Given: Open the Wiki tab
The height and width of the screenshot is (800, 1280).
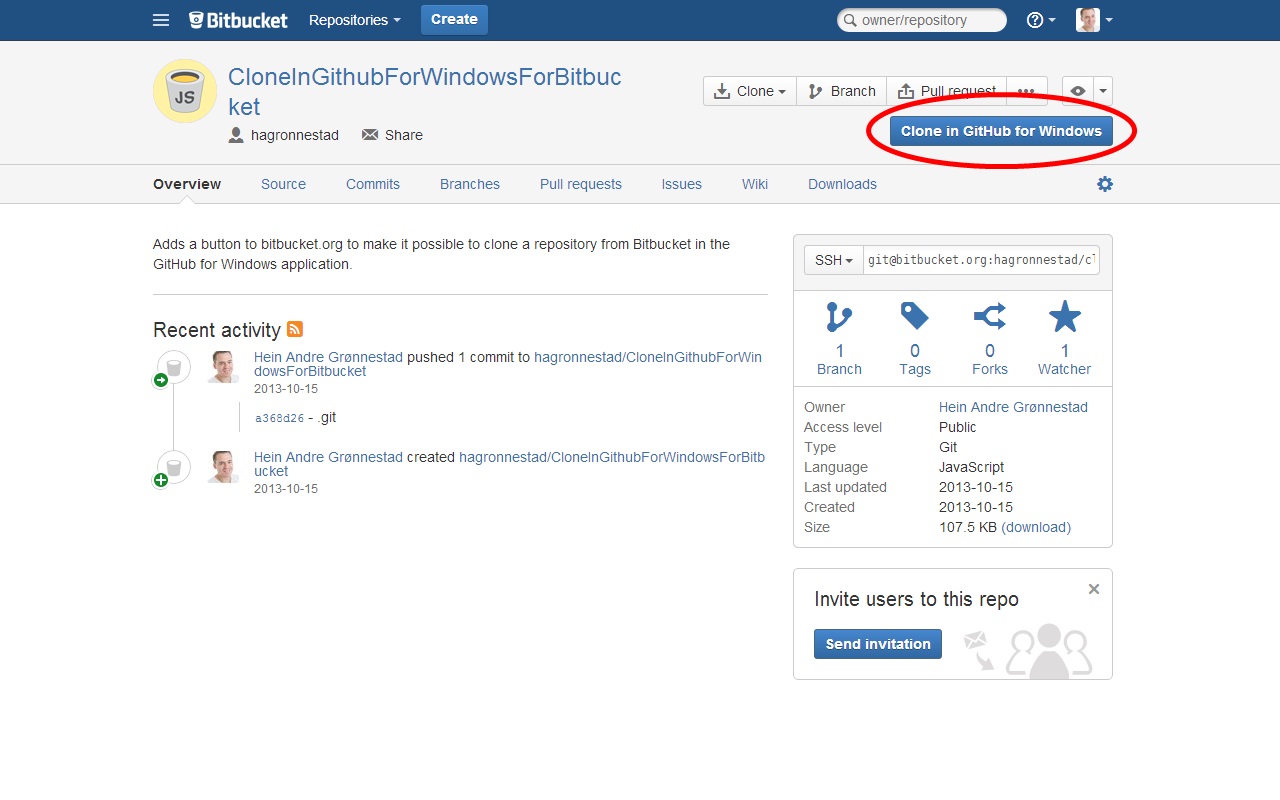Looking at the screenshot, I should pyautogui.click(x=755, y=184).
